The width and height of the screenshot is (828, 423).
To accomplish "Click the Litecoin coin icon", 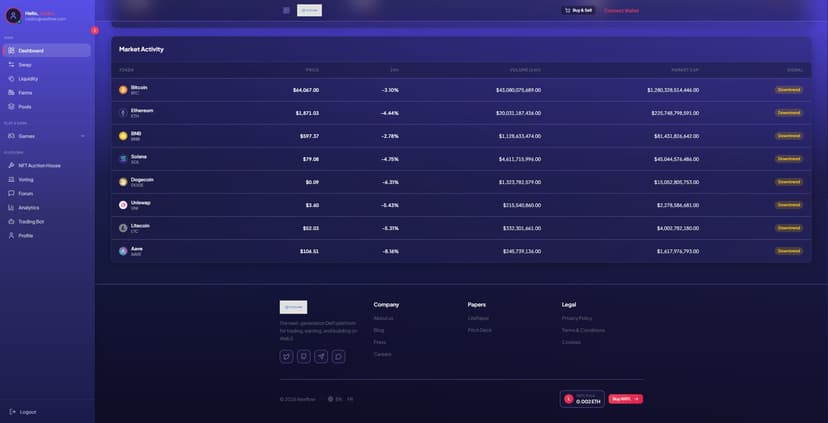I will 123,228.
